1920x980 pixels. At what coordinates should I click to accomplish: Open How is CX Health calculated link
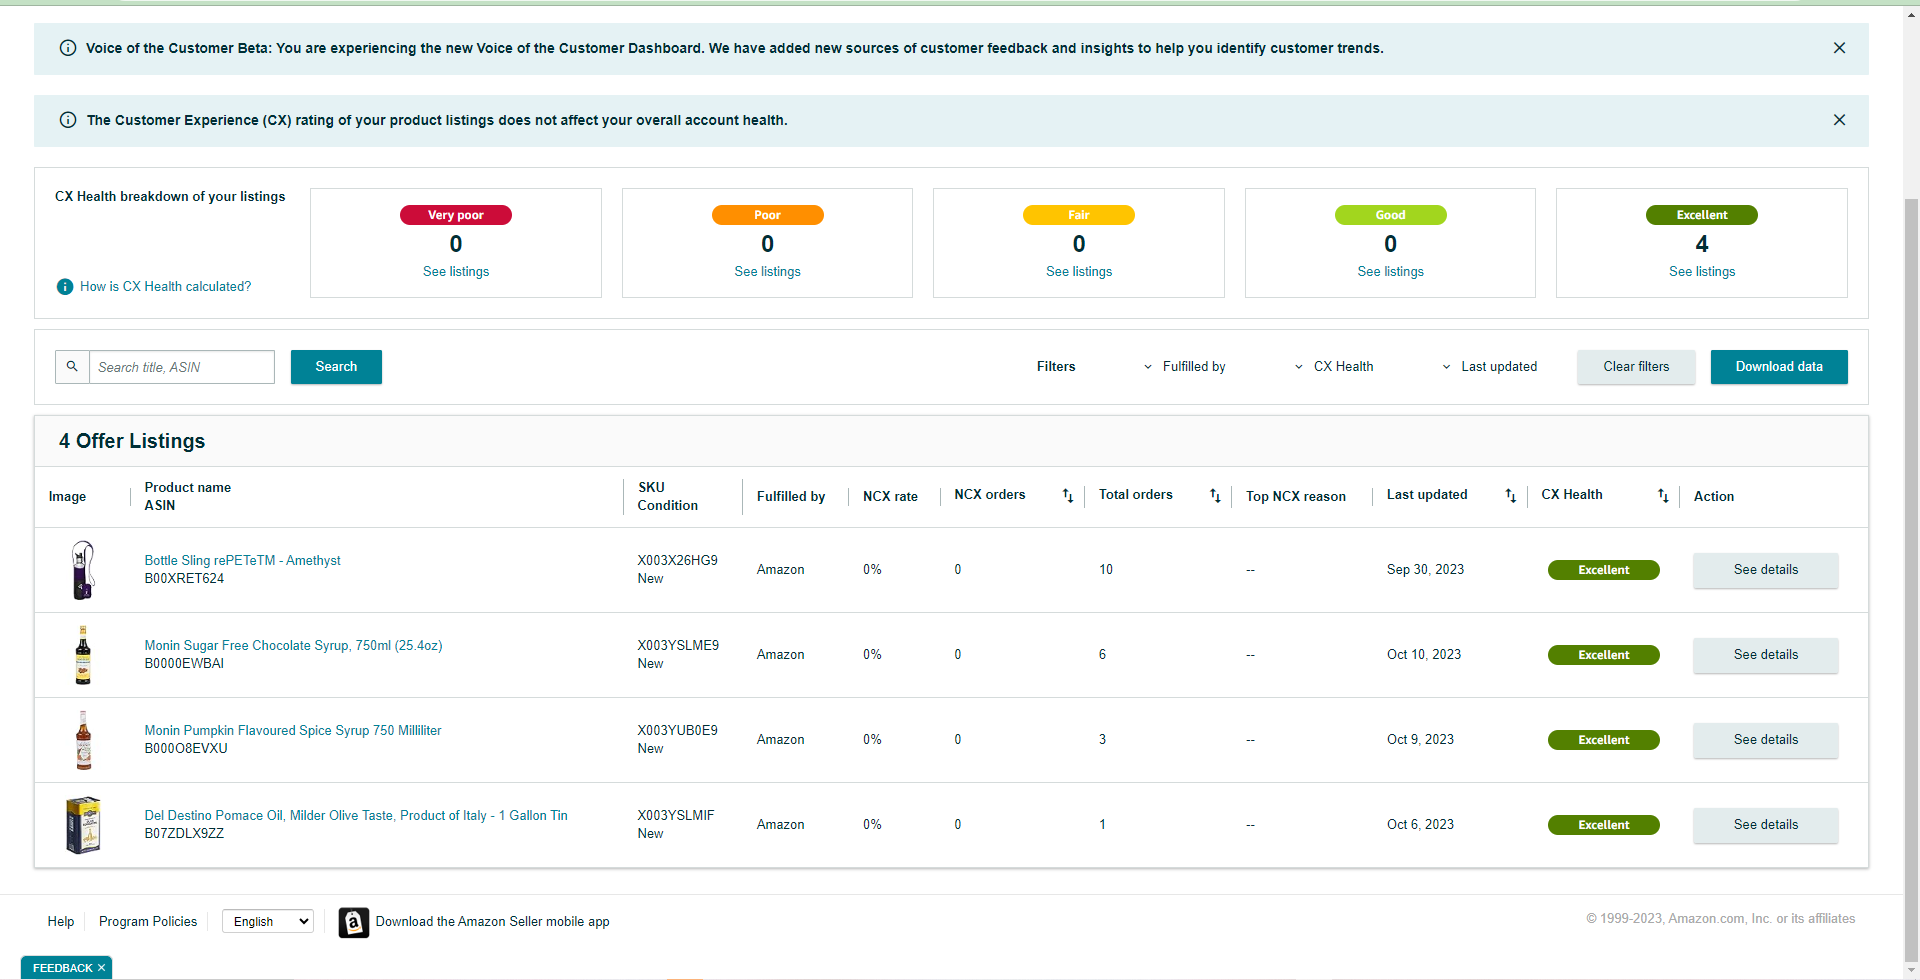pos(166,287)
